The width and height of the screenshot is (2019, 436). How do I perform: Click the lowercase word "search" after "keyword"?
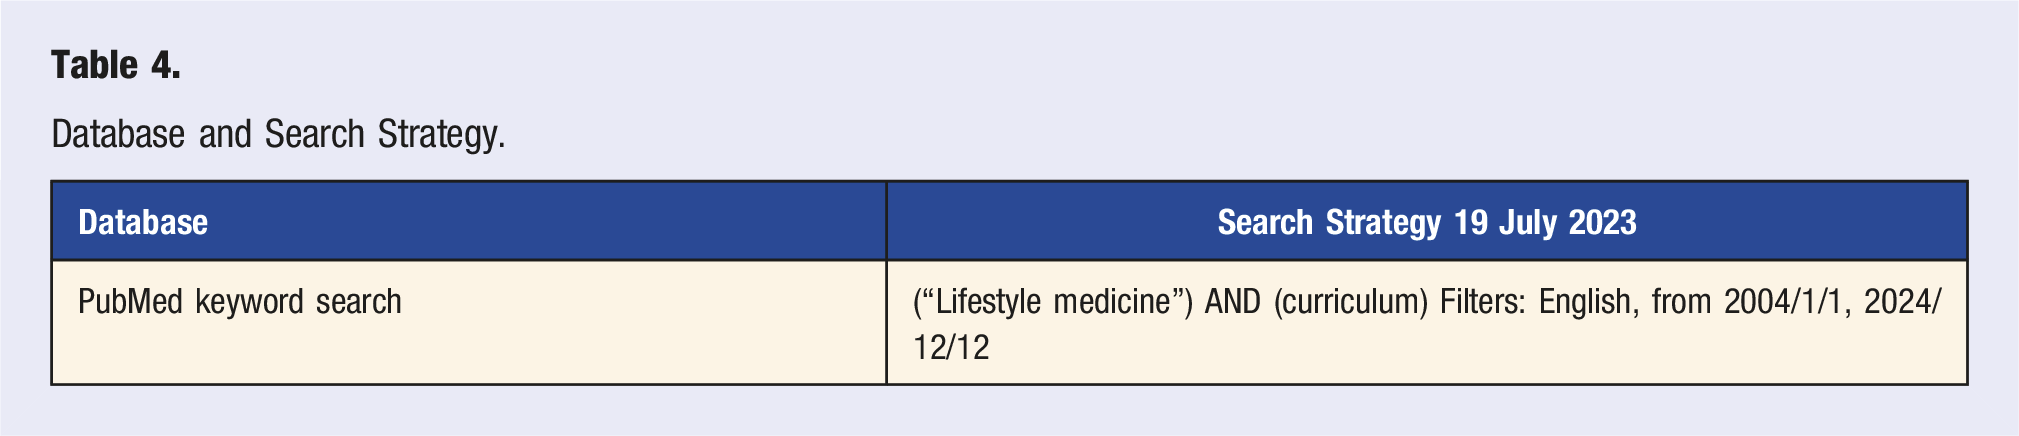pyautogui.click(x=358, y=302)
